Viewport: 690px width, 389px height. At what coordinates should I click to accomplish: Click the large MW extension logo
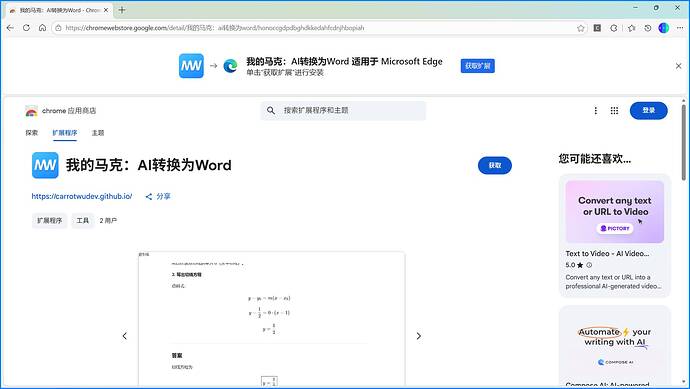point(45,165)
